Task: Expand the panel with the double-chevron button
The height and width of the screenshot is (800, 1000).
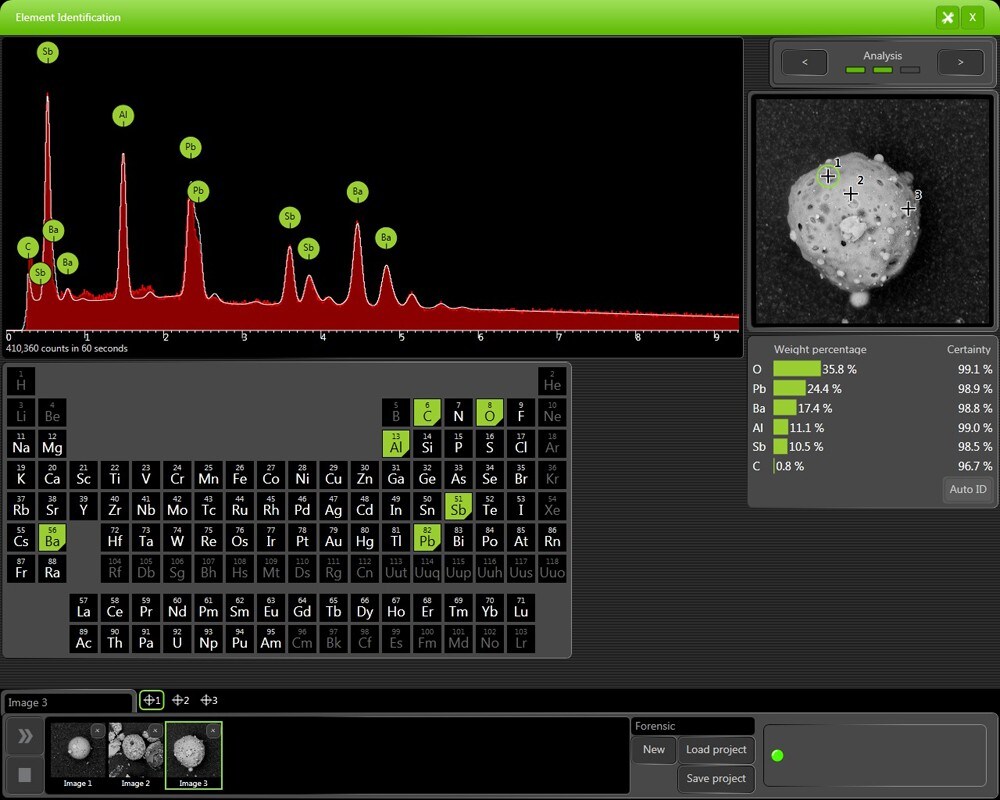Action: coord(24,736)
